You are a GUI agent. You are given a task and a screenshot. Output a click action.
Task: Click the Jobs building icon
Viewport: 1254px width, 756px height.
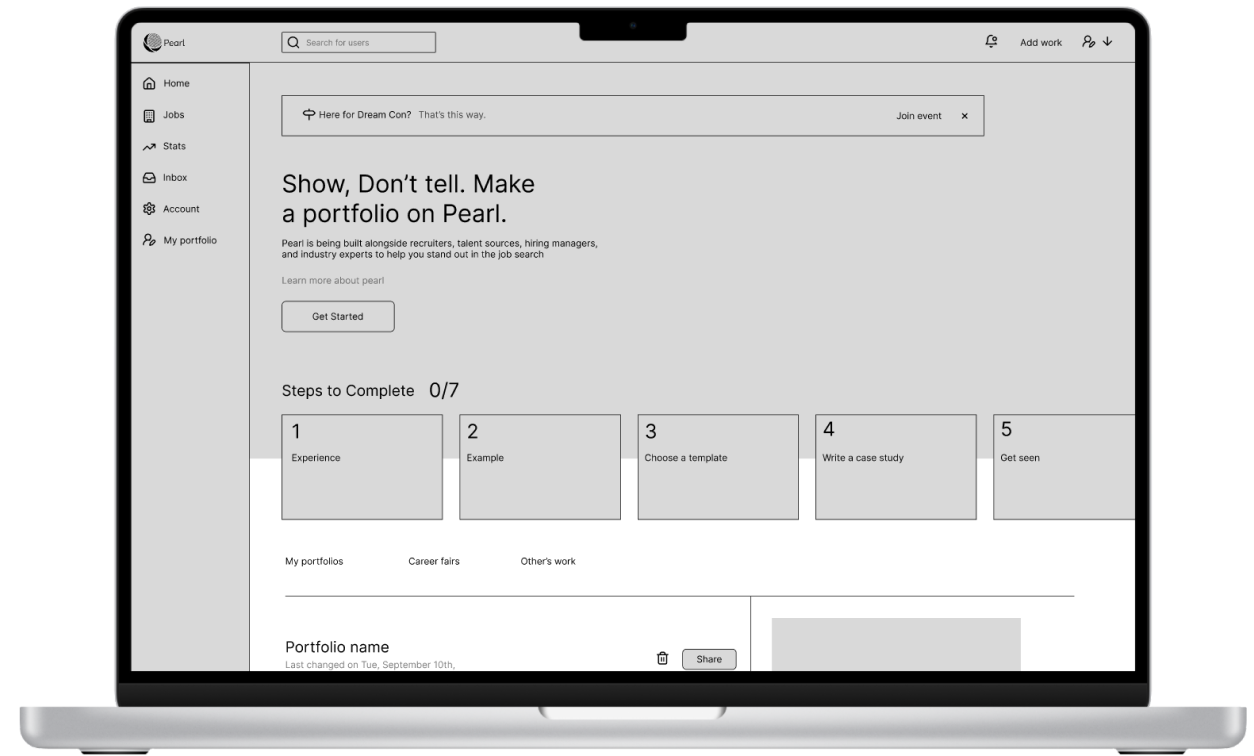(x=149, y=115)
